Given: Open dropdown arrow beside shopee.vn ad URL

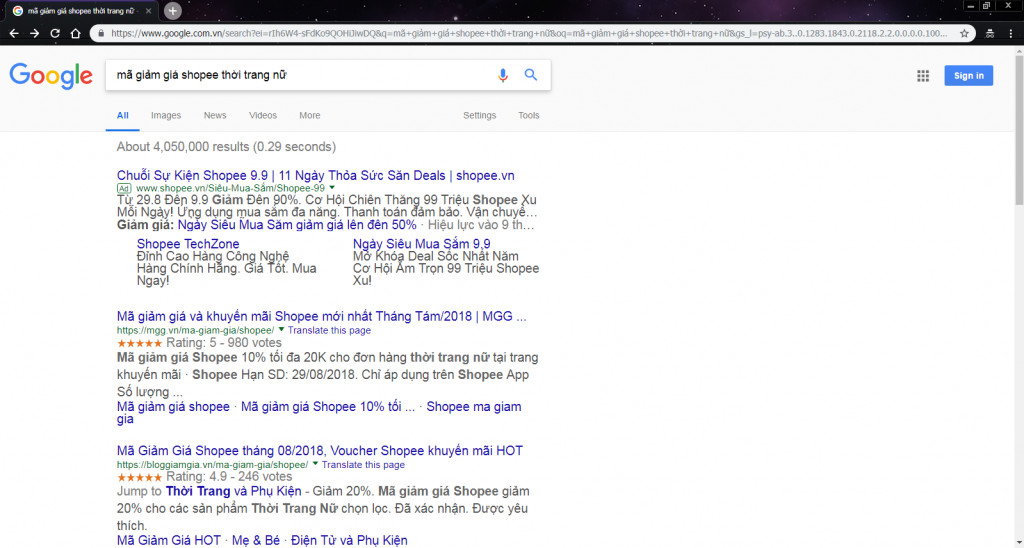Looking at the screenshot, I should pos(332,188).
